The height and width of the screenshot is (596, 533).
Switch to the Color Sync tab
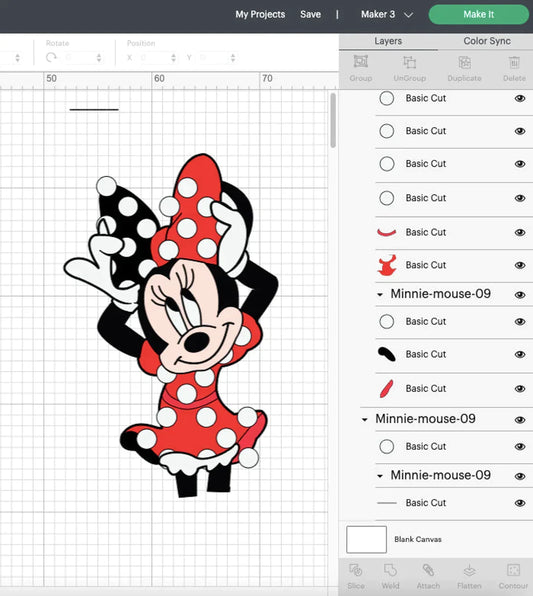pos(487,41)
